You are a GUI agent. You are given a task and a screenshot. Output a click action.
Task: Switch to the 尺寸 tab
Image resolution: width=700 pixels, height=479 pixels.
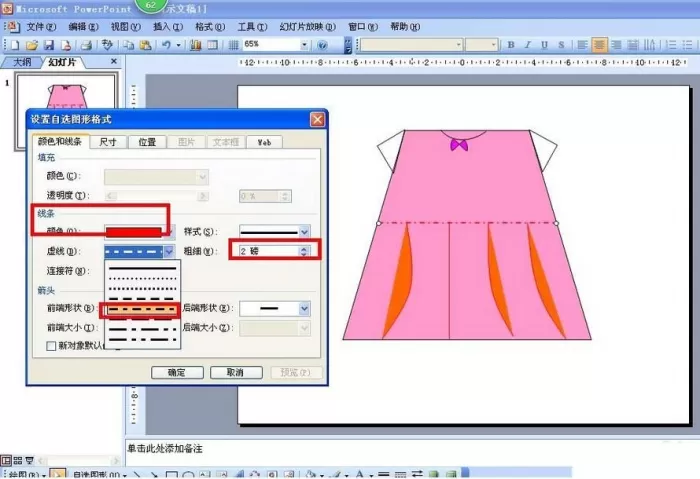(x=108, y=142)
